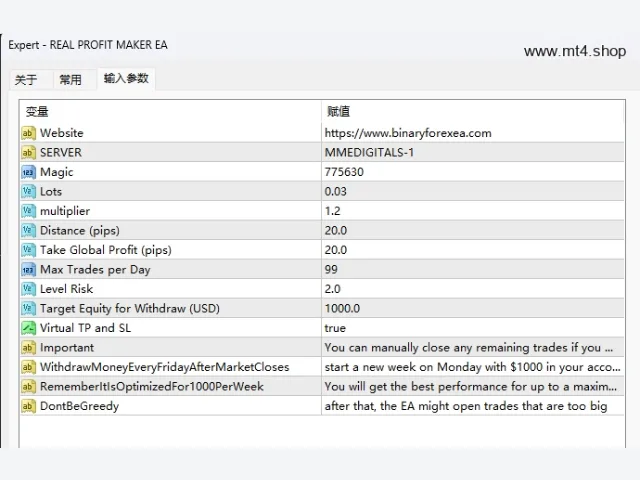
Task: Click the string icon beside Important
Action: (x=28, y=348)
